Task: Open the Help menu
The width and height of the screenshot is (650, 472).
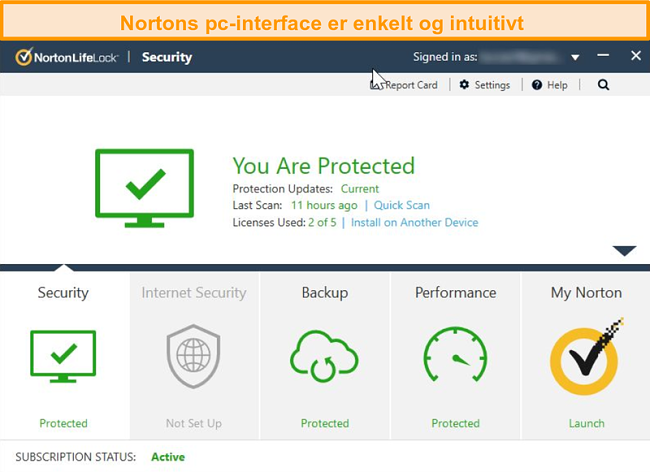Action: (x=550, y=85)
